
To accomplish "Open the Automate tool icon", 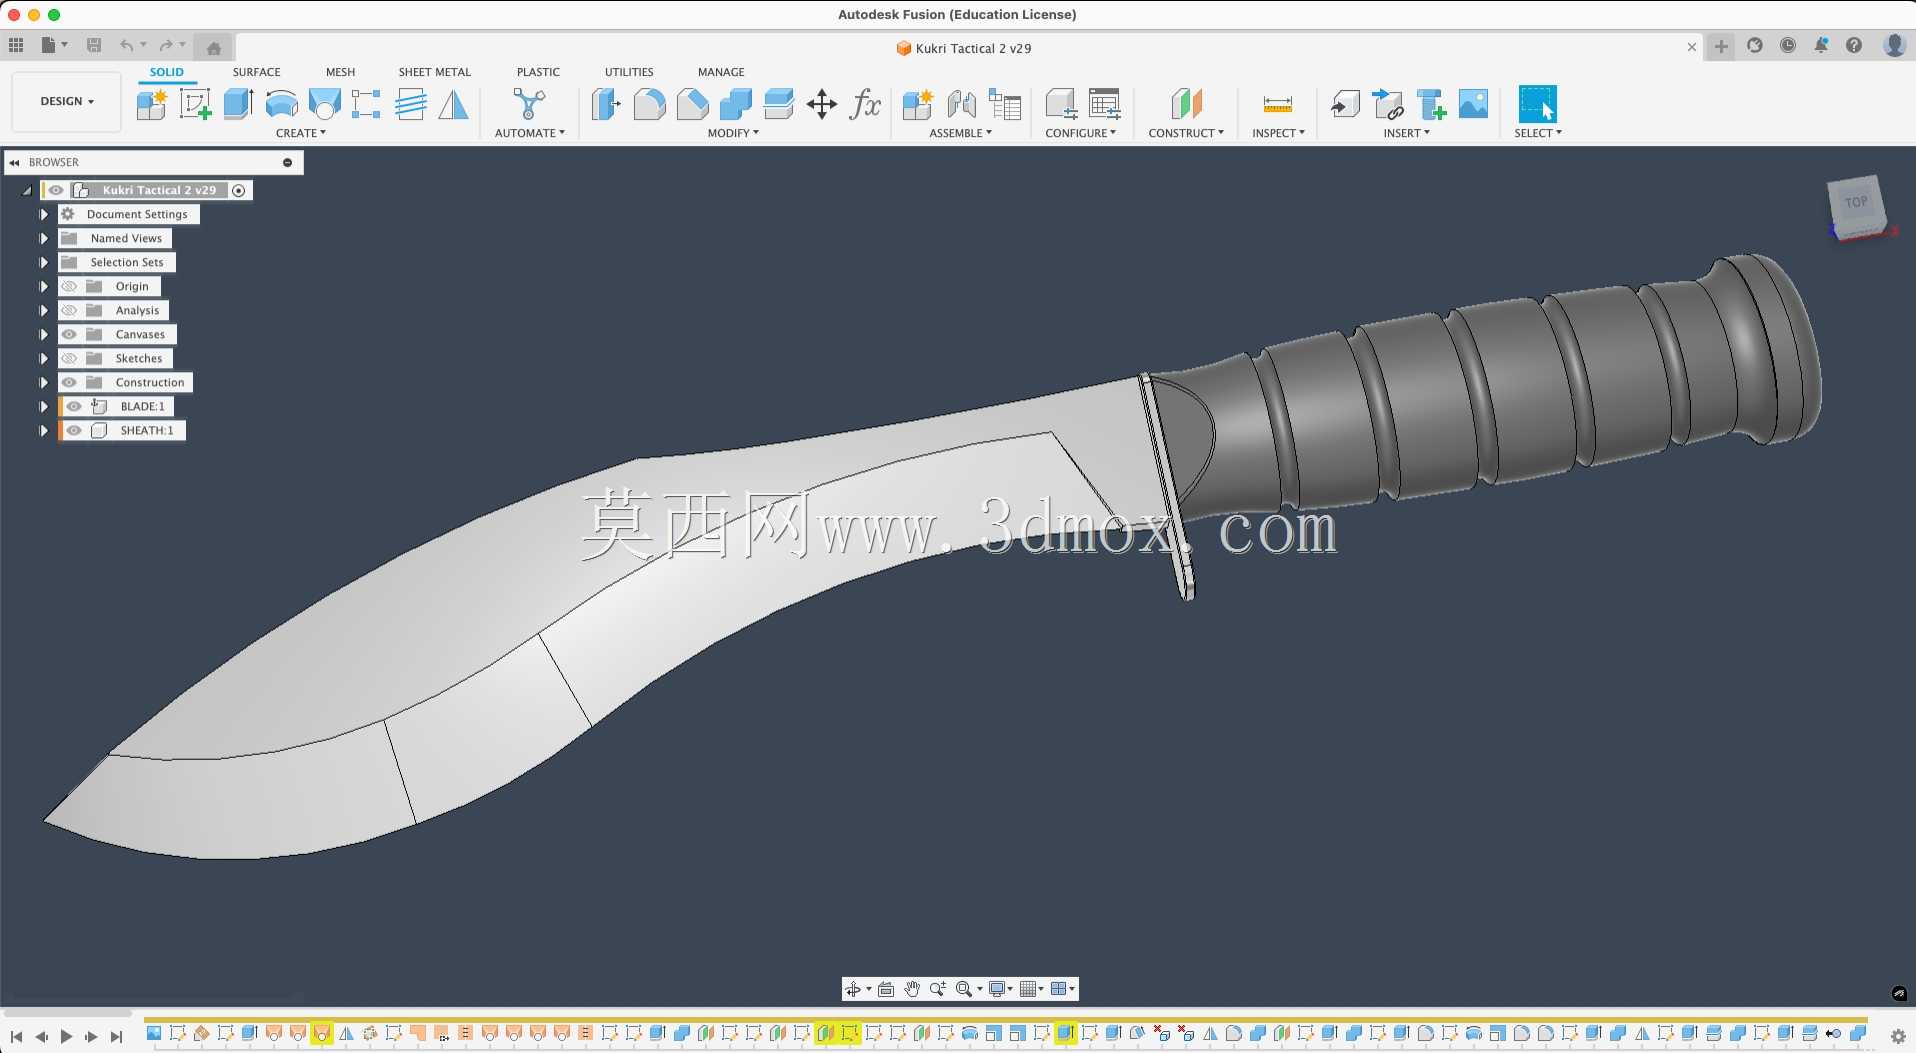I will pos(529,104).
